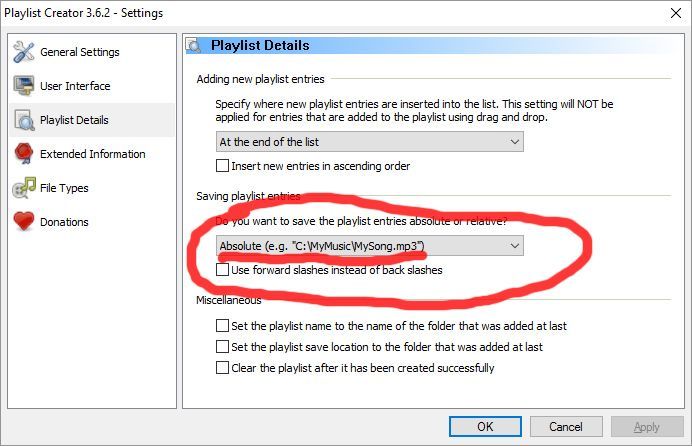Click the User Interface monitor icon
Viewport: 692px width, 446px height.
(x=24, y=86)
